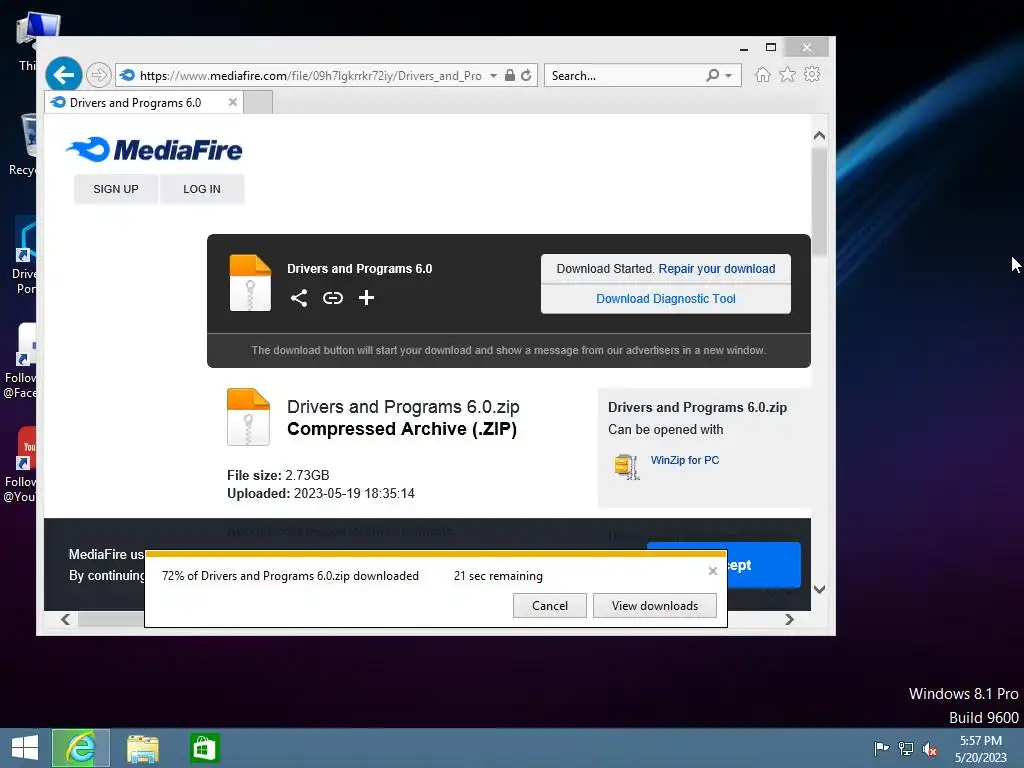Click Download Diagnostic Tool link
Viewport: 1024px width, 768px height.
coord(665,298)
